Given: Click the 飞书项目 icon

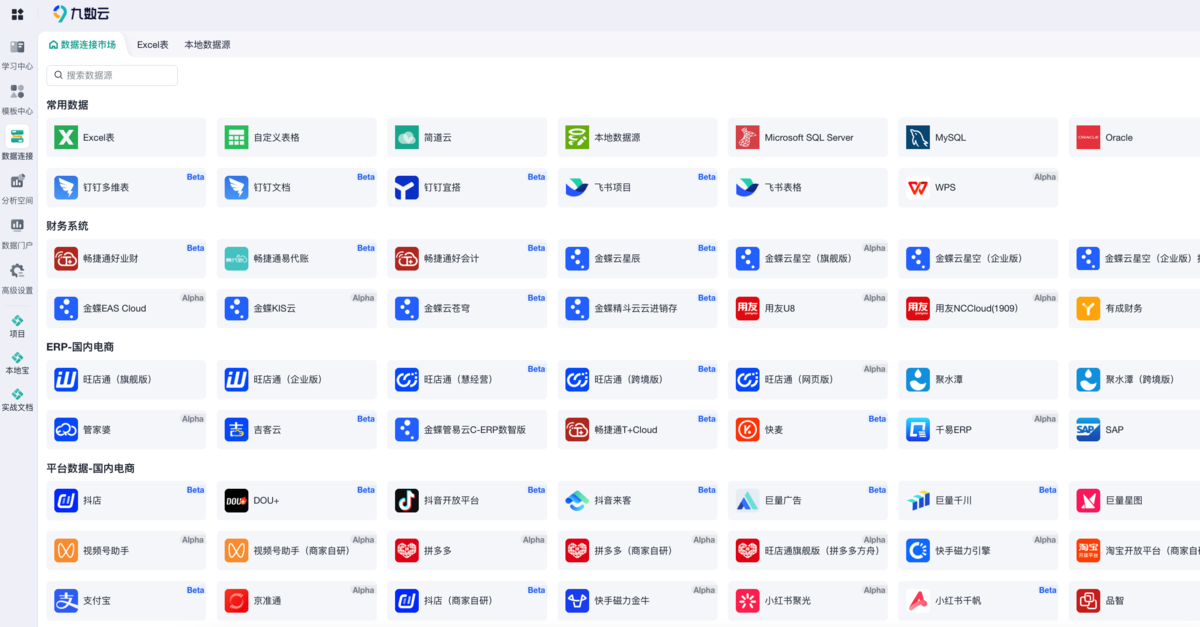Looking at the screenshot, I should 577,188.
